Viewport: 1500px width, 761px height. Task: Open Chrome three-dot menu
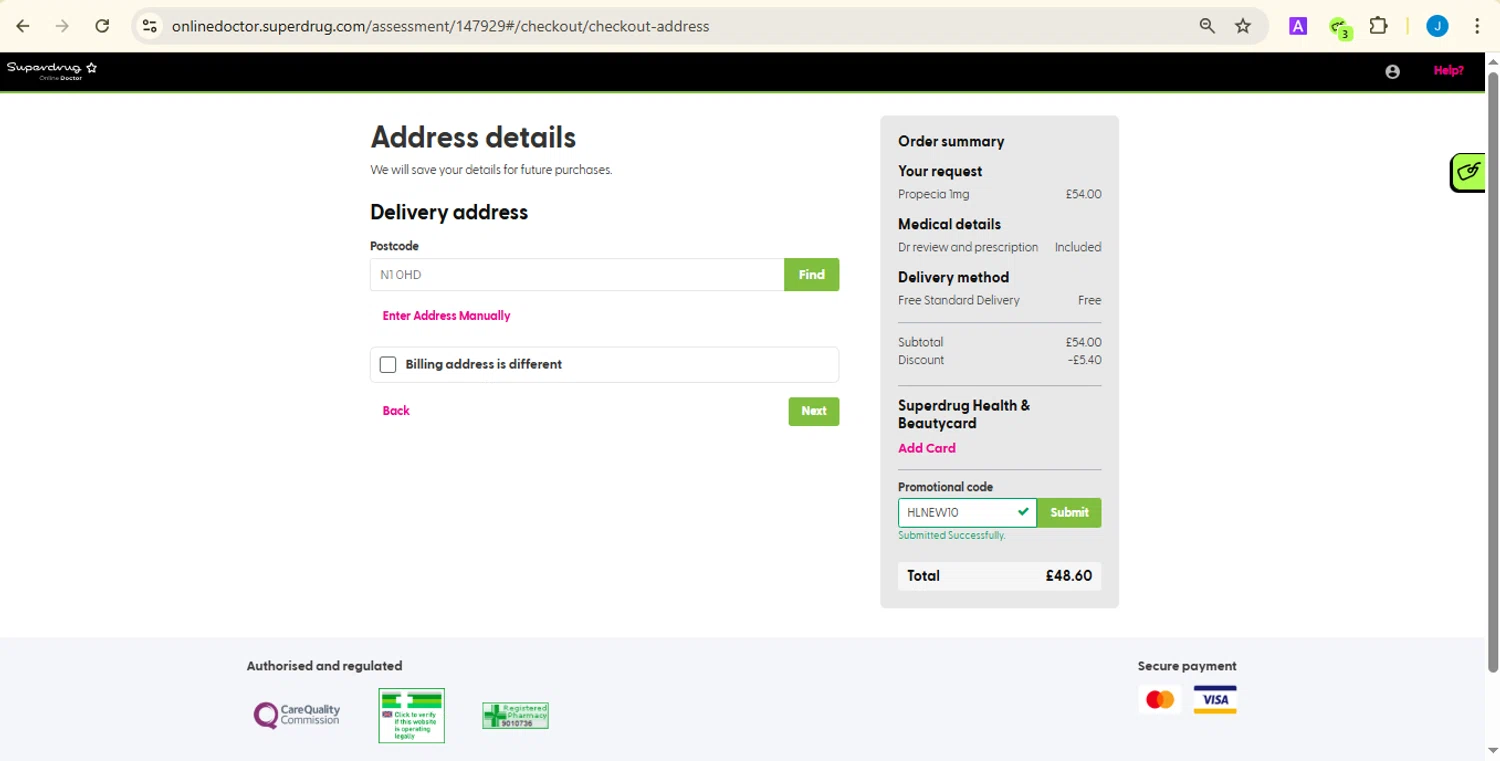point(1477,26)
